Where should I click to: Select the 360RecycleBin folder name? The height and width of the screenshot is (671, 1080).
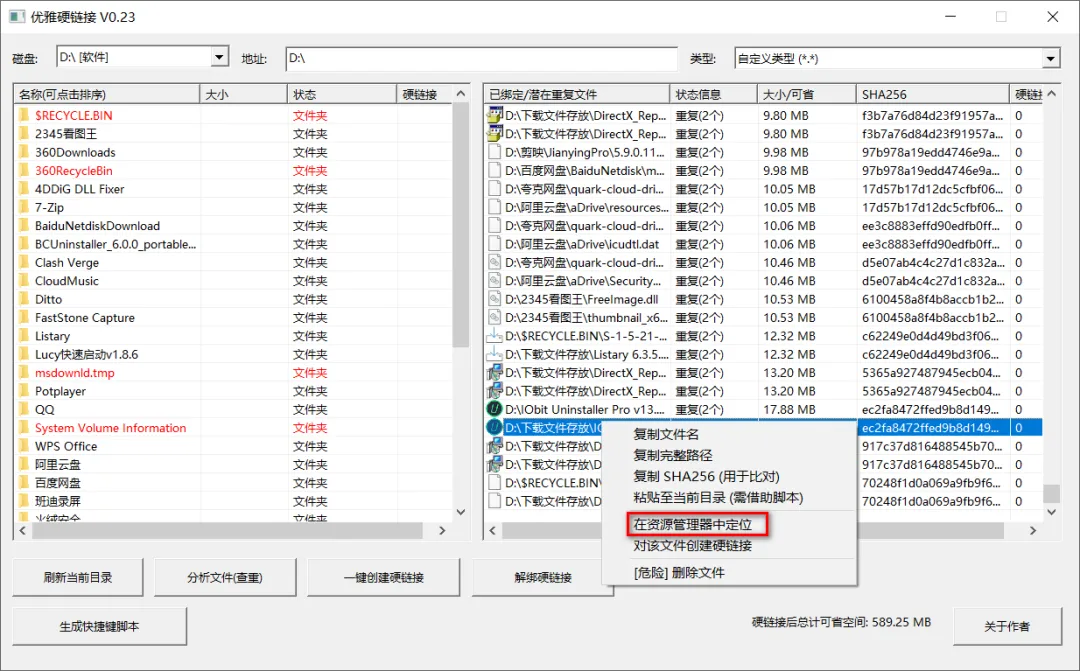(x=74, y=170)
